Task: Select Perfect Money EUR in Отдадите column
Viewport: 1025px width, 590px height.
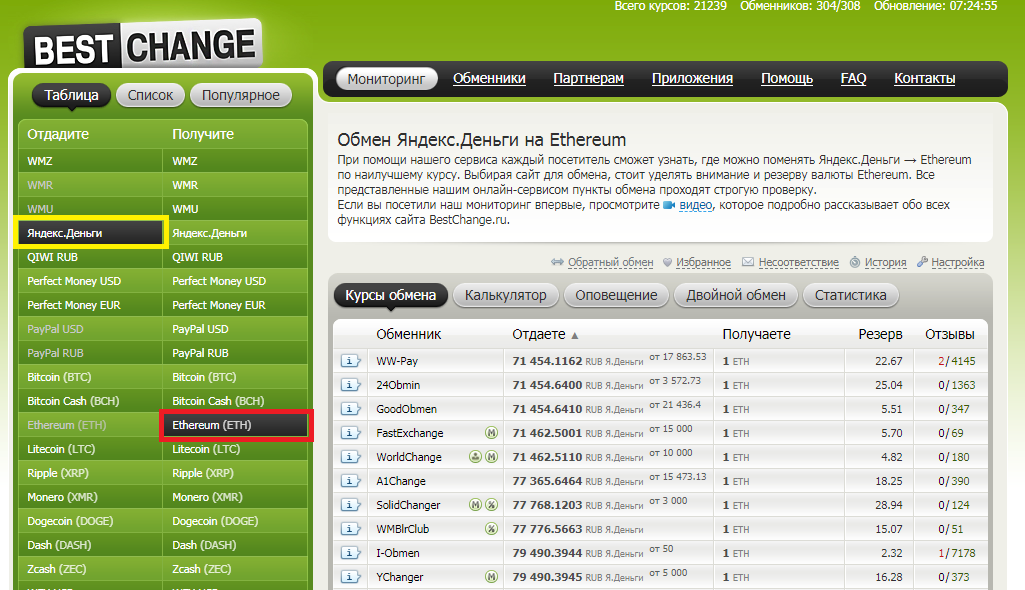Action: [90, 305]
